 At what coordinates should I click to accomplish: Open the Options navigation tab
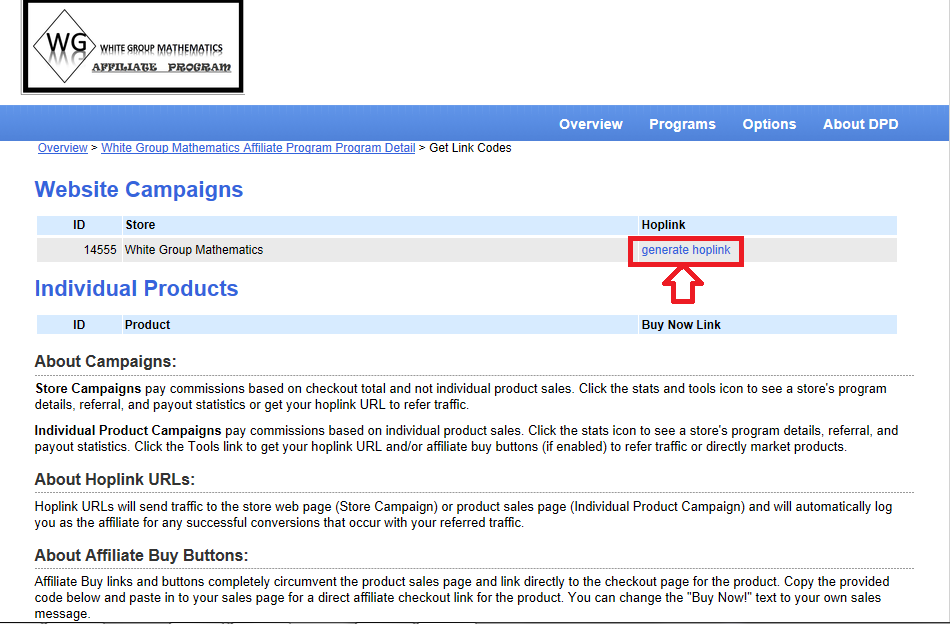[769, 124]
